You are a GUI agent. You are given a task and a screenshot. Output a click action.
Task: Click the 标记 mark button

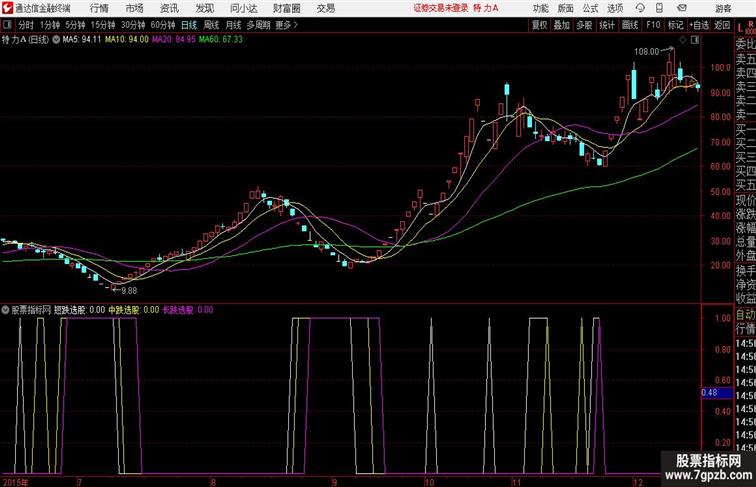pos(675,25)
